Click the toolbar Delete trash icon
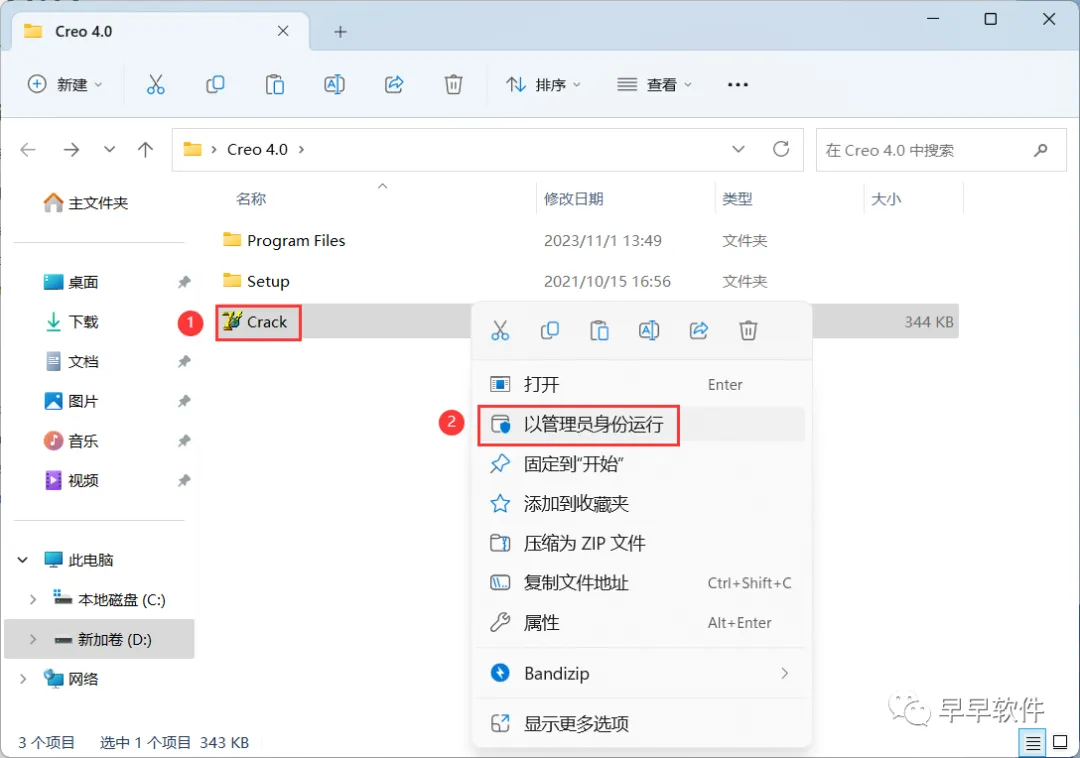Viewport: 1080px width, 758px height. [453, 85]
